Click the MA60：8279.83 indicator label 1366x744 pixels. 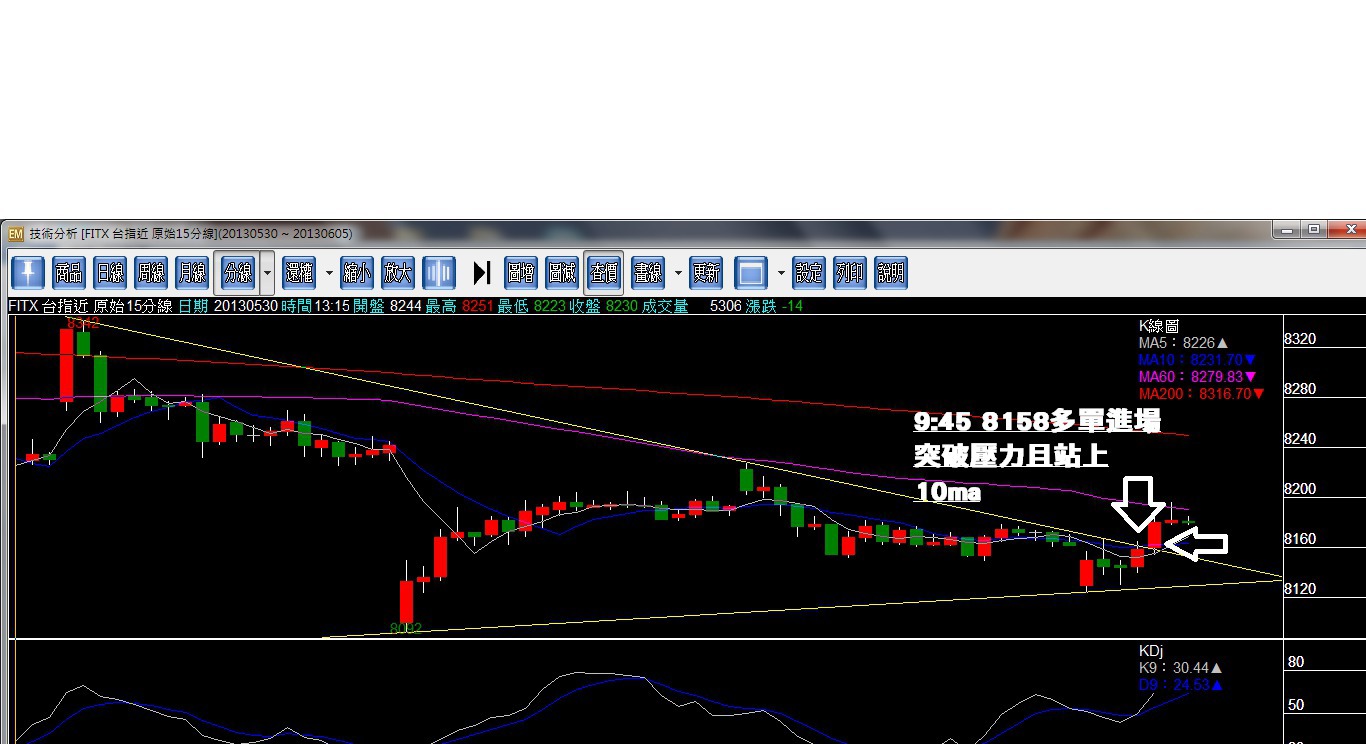tap(1198, 377)
